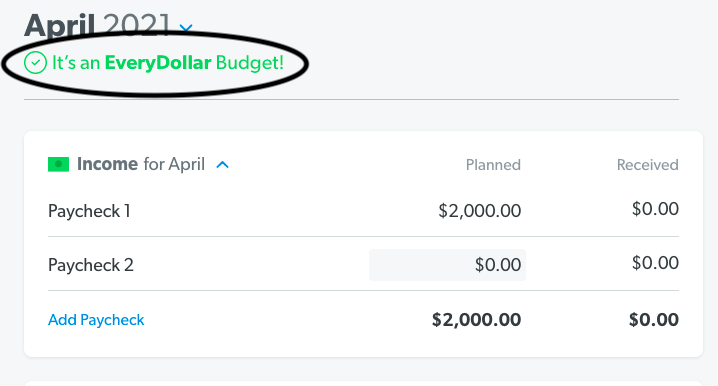
Task: Edit Paycheck 2 planned amount field
Action: coord(447,265)
